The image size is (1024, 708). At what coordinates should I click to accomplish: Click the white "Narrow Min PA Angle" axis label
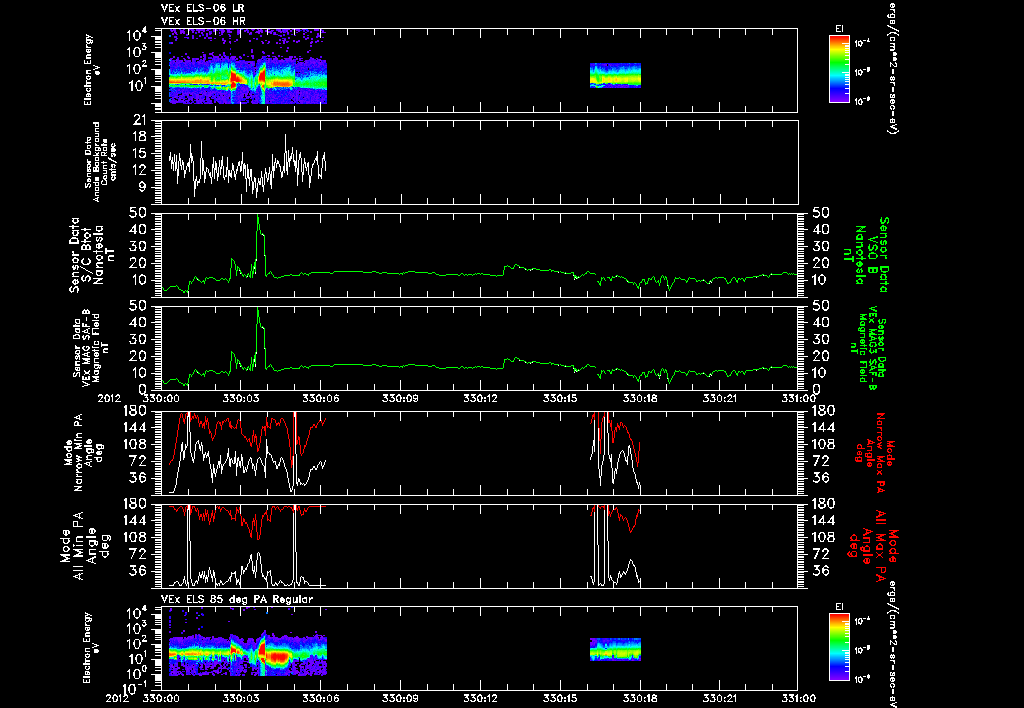point(83,453)
